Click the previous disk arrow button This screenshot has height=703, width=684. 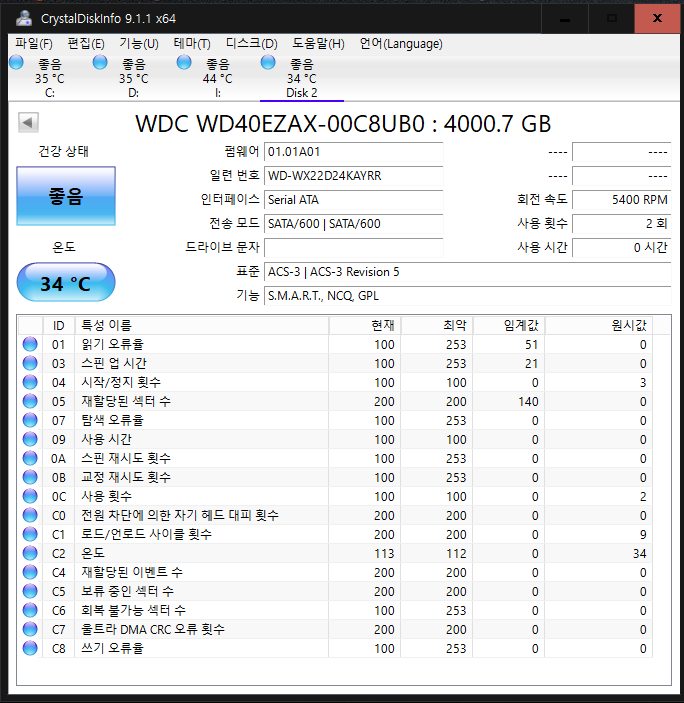[28, 122]
